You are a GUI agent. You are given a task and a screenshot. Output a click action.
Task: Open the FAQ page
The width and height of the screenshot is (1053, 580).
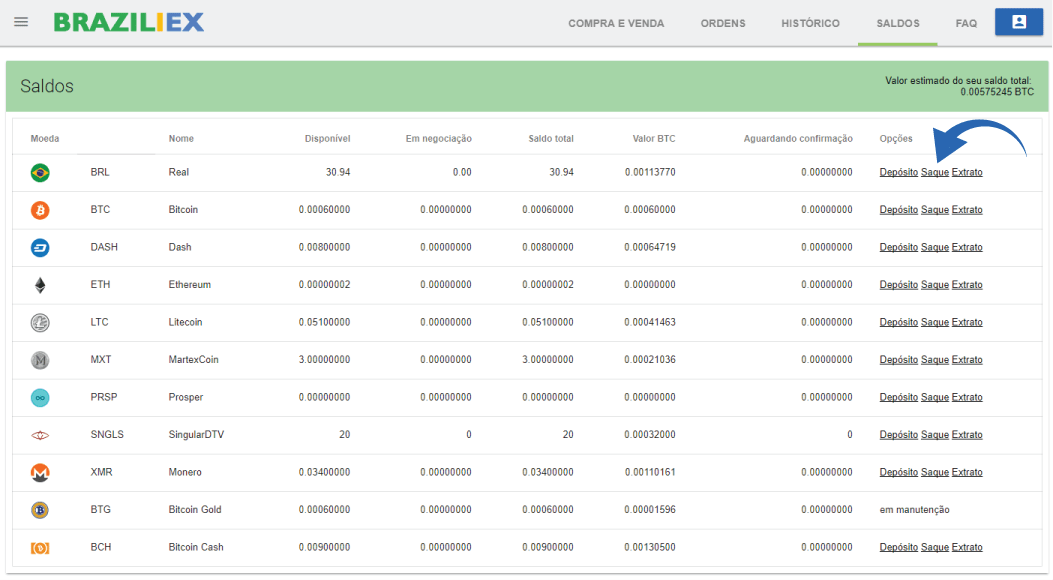[x=966, y=23]
